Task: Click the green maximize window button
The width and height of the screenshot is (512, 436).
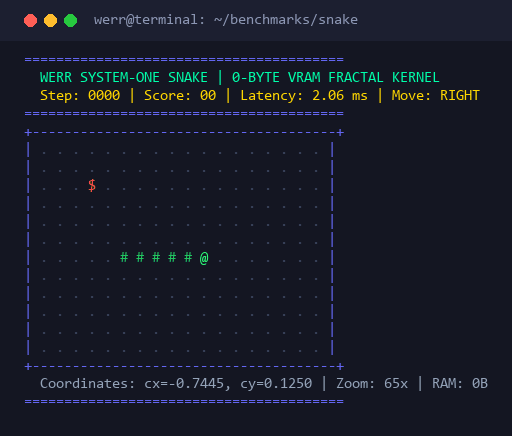Action: (x=70, y=20)
